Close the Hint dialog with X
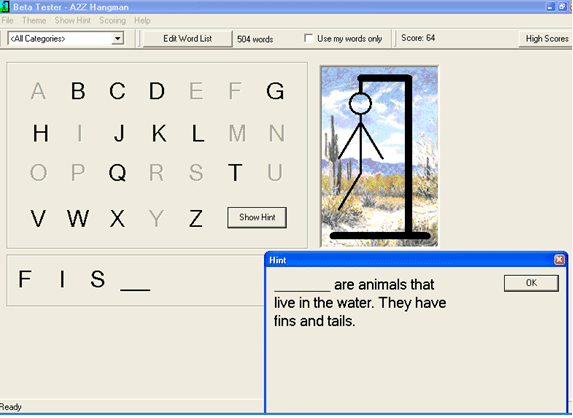Screen dimensions: 573x418 pos(559,260)
